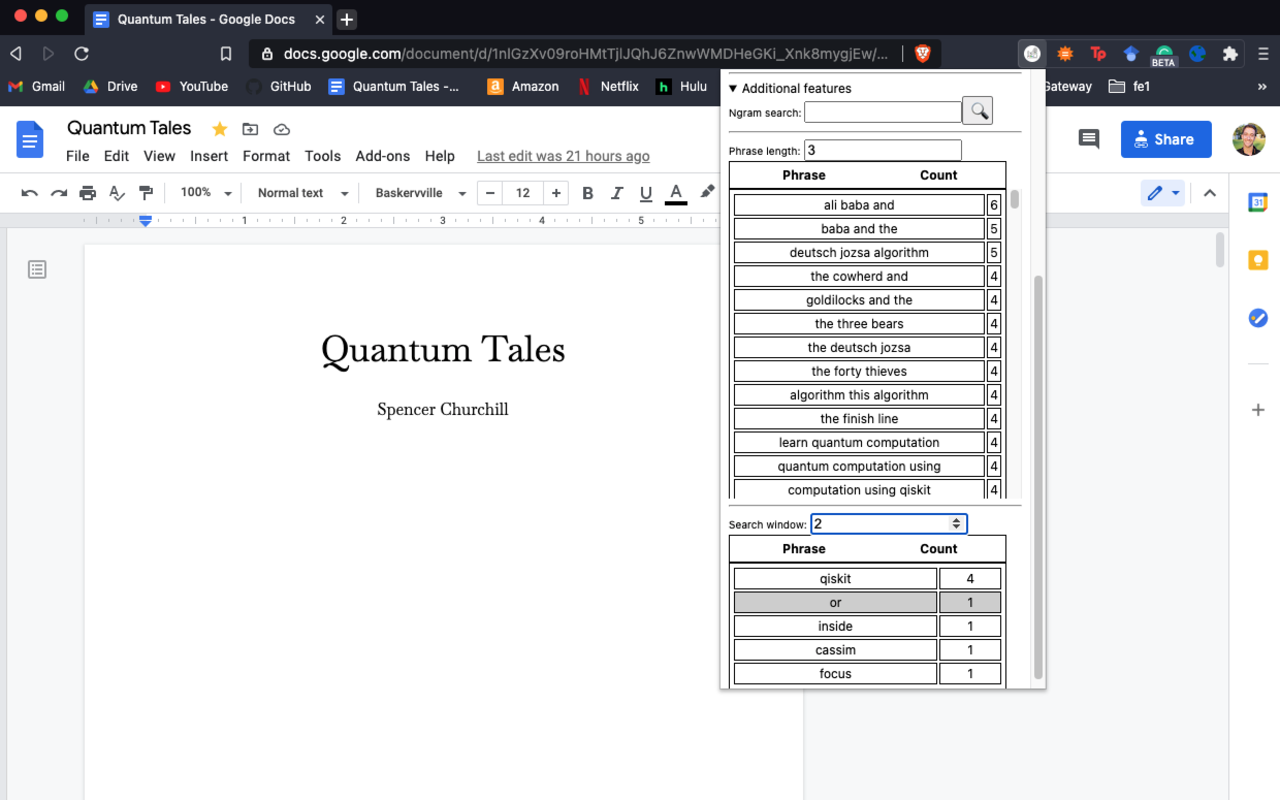Toggle bold formatting
Screen dimensions: 1280x800
pos(588,193)
